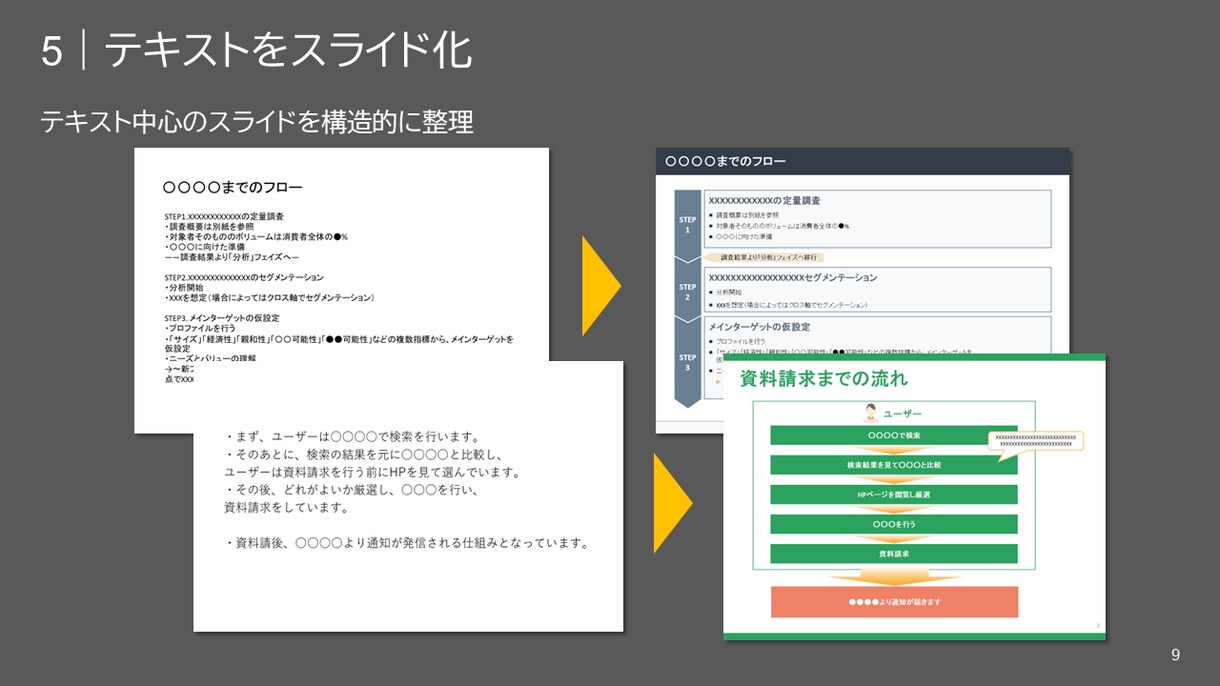
Task: Click the subtitle テキスト中心のスライドを構造的に整理
Action: pyautogui.click(x=257, y=122)
